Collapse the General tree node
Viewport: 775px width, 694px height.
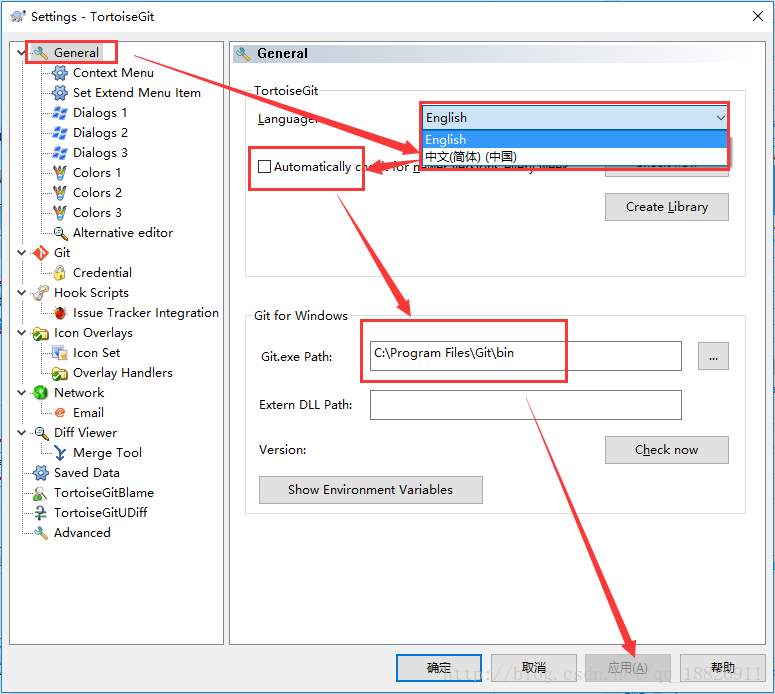21,52
